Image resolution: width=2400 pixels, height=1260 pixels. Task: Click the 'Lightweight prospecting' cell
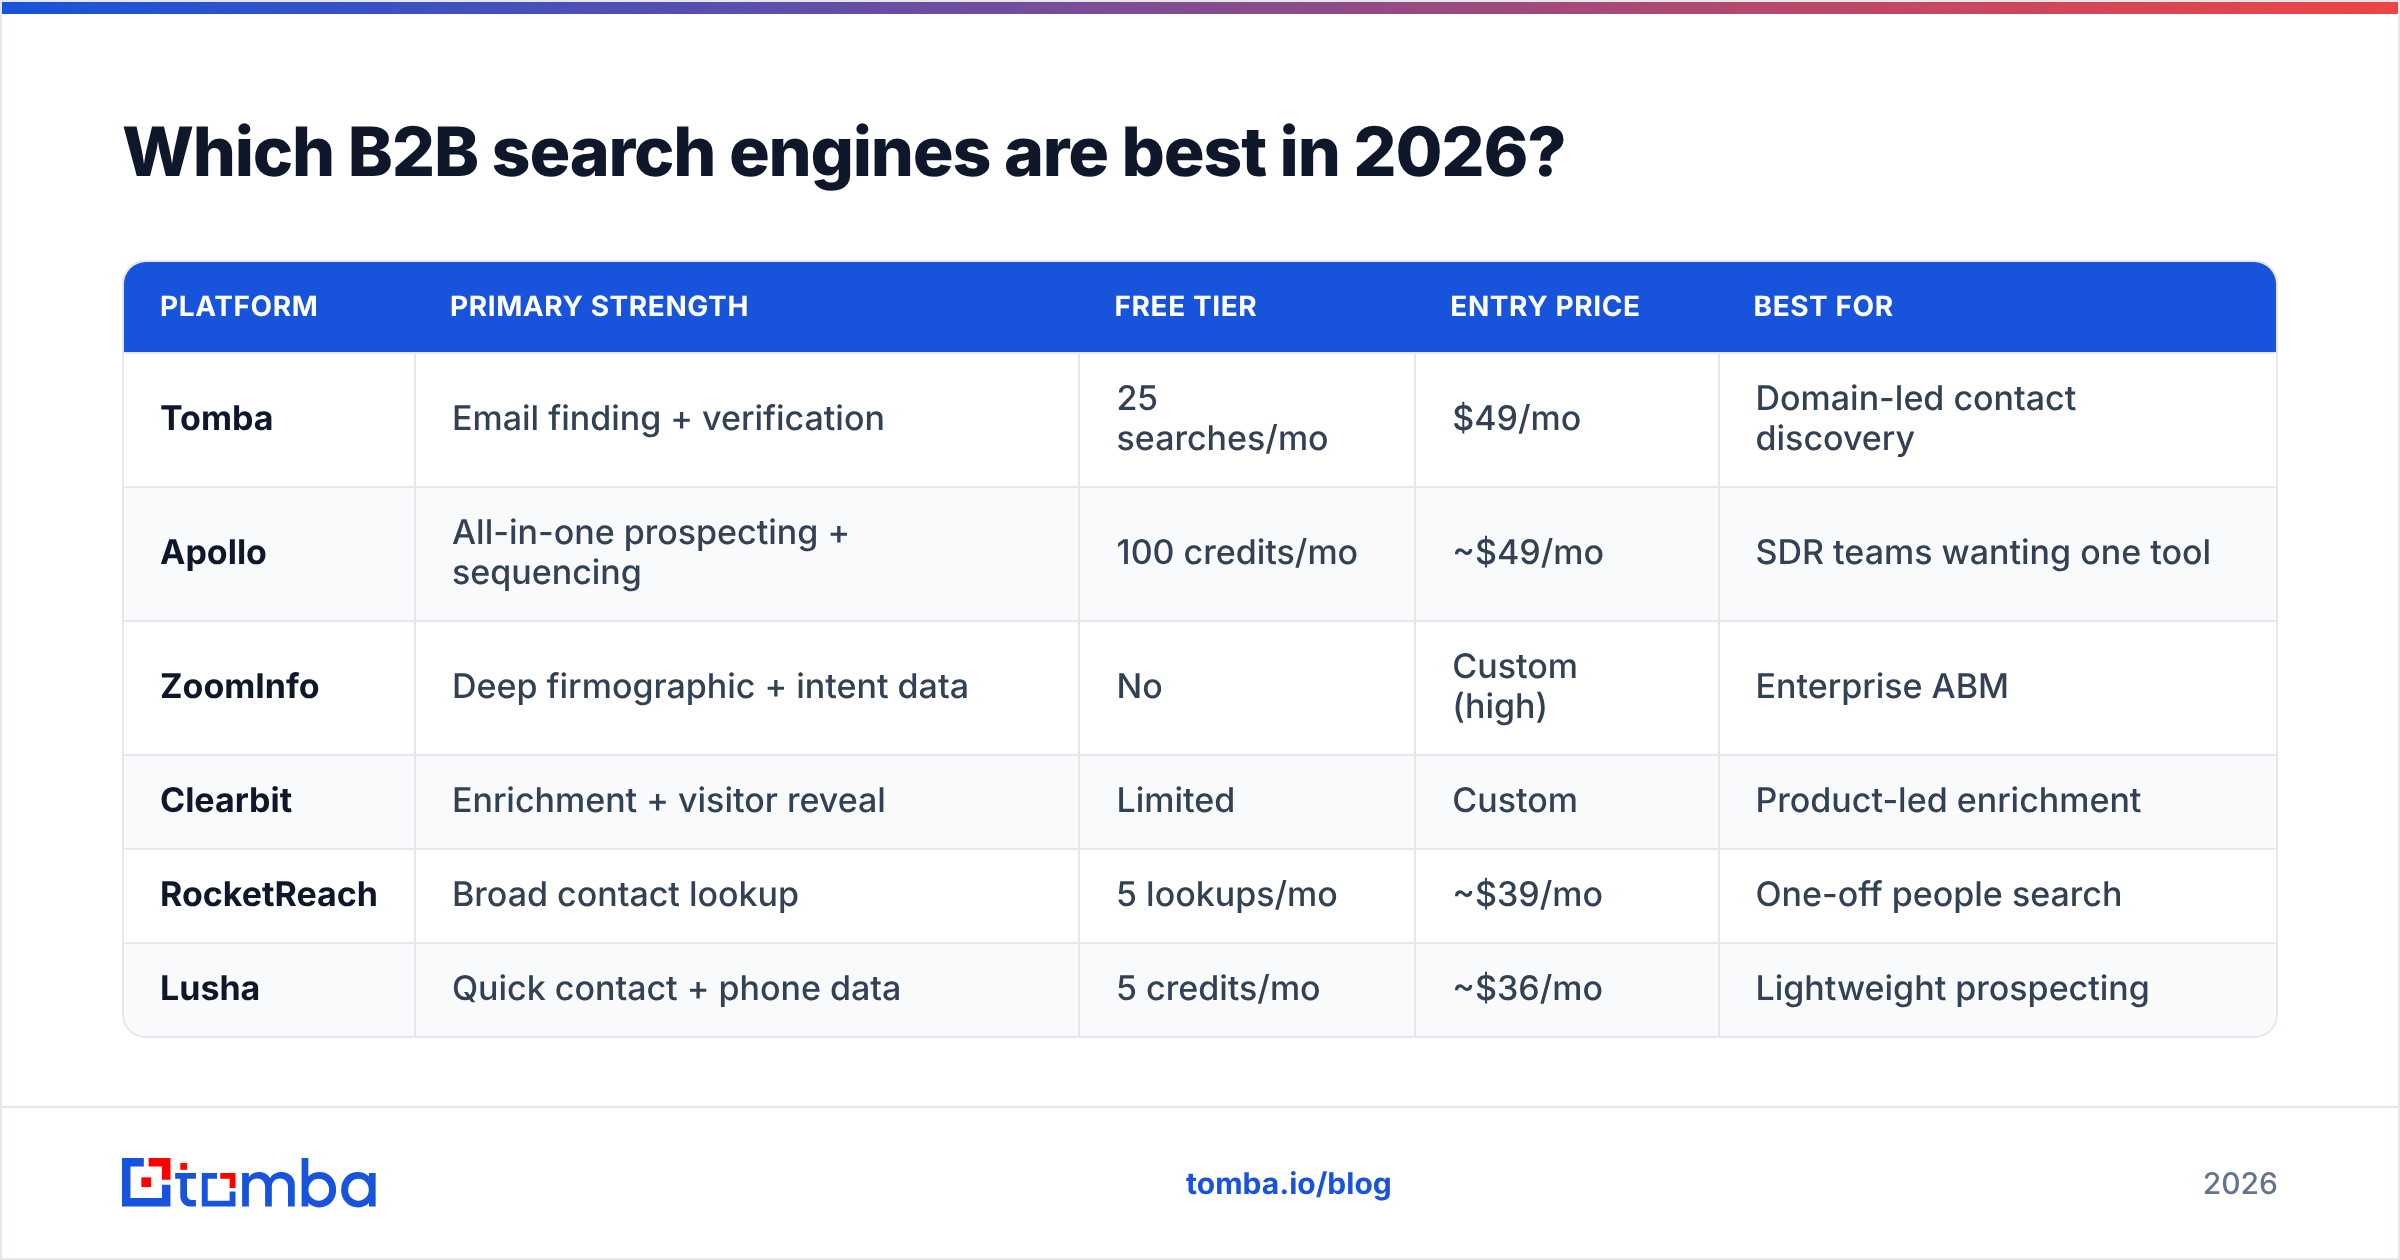(1998, 989)
